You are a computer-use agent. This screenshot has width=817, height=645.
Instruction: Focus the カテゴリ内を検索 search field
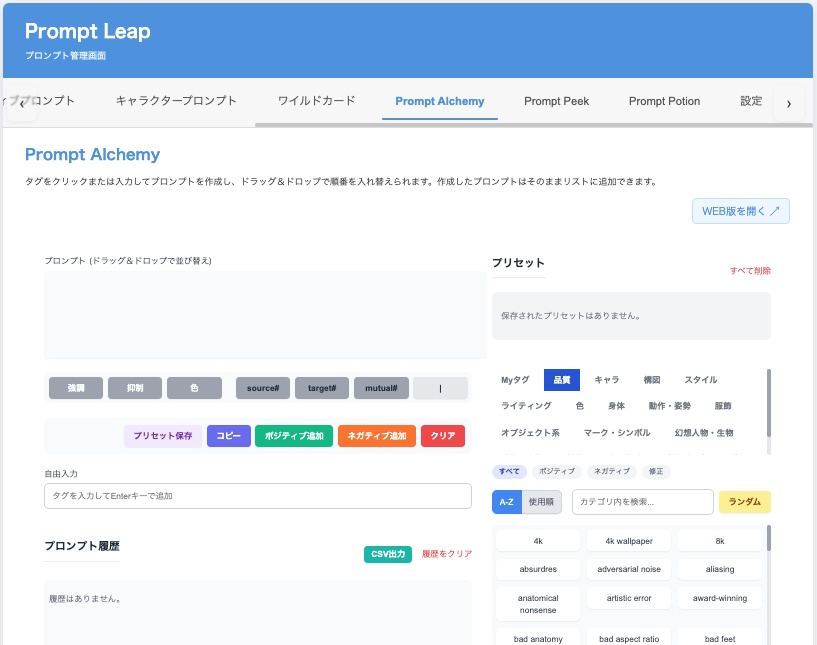642,502
